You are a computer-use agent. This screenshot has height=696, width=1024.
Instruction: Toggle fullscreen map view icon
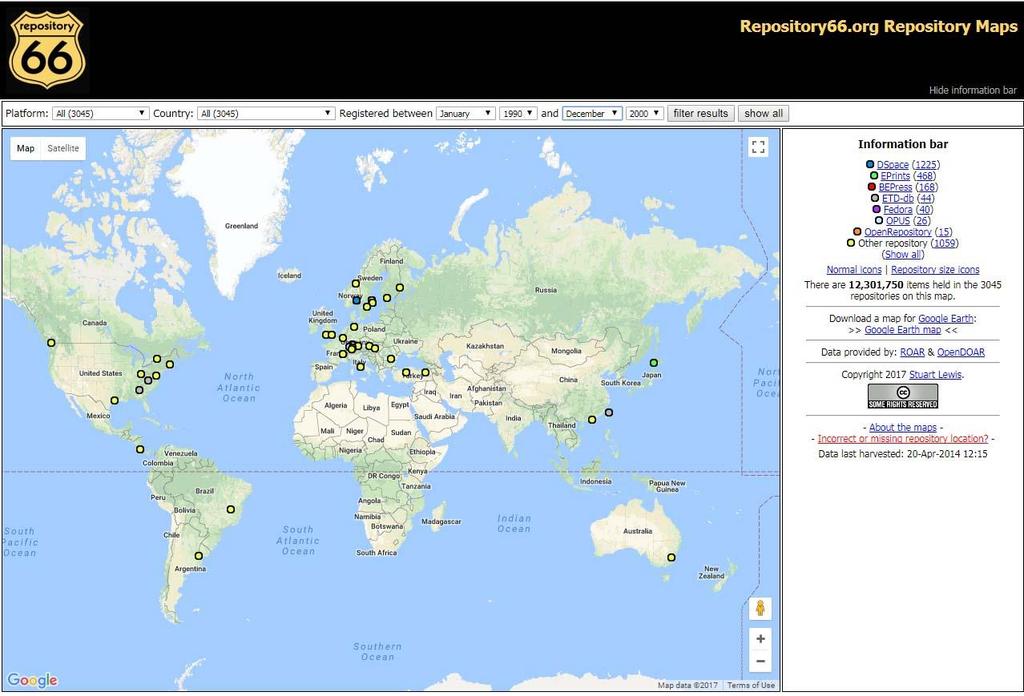click(758, 147)
